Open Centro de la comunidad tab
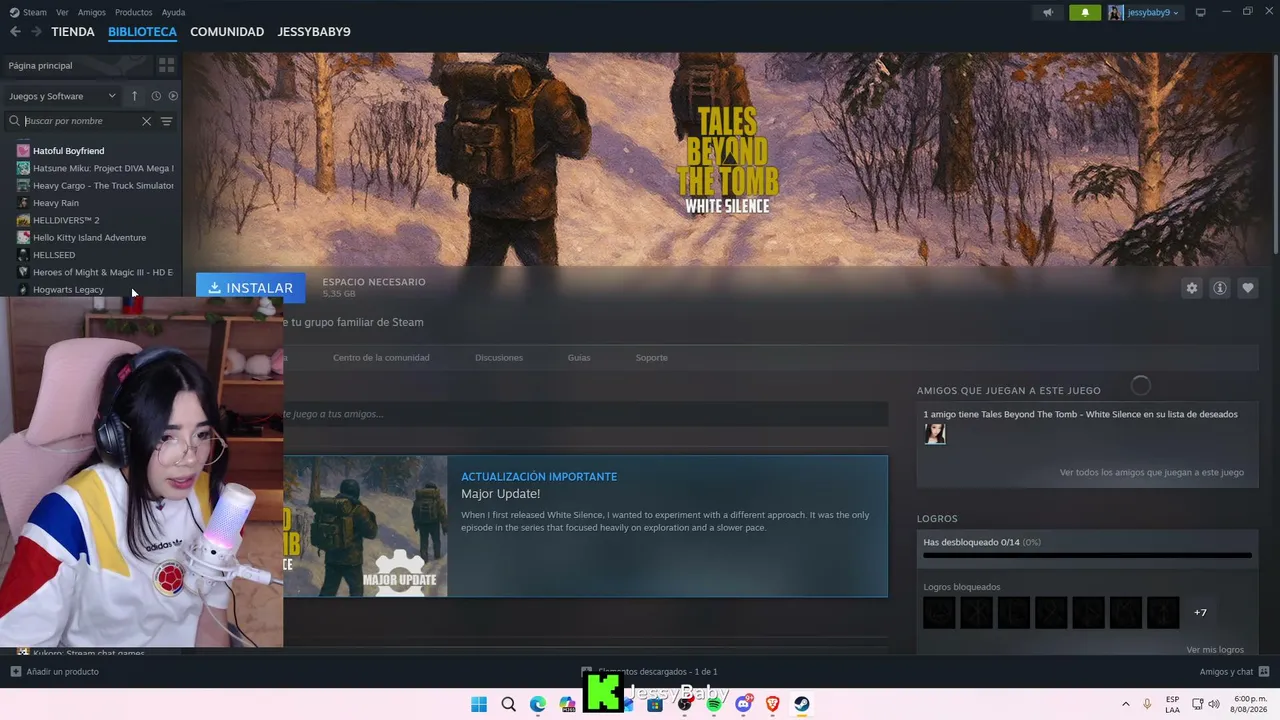The width and height of the screenshot is (1280, 720). pyautogui.click(x=381, y=358)
